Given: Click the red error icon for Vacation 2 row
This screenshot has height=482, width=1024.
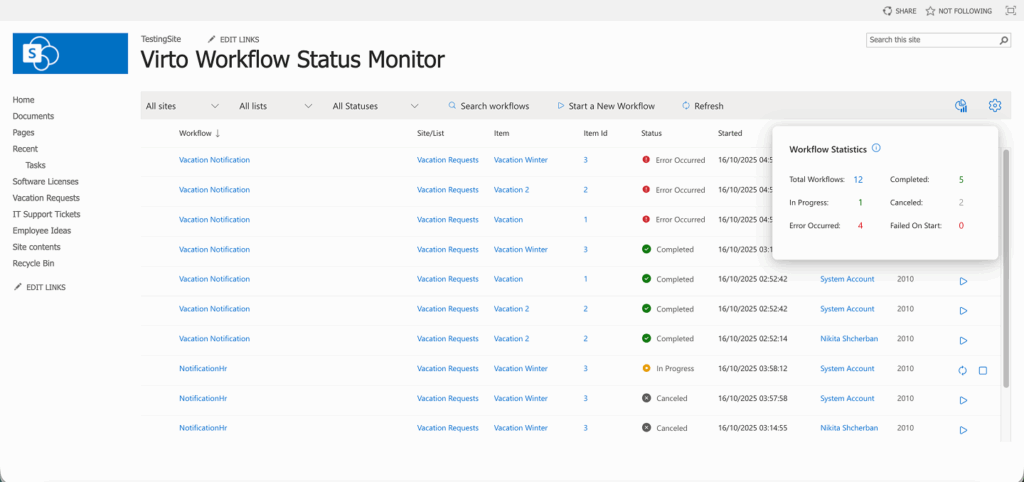Looking at the screenshot, I should point(647,189).
